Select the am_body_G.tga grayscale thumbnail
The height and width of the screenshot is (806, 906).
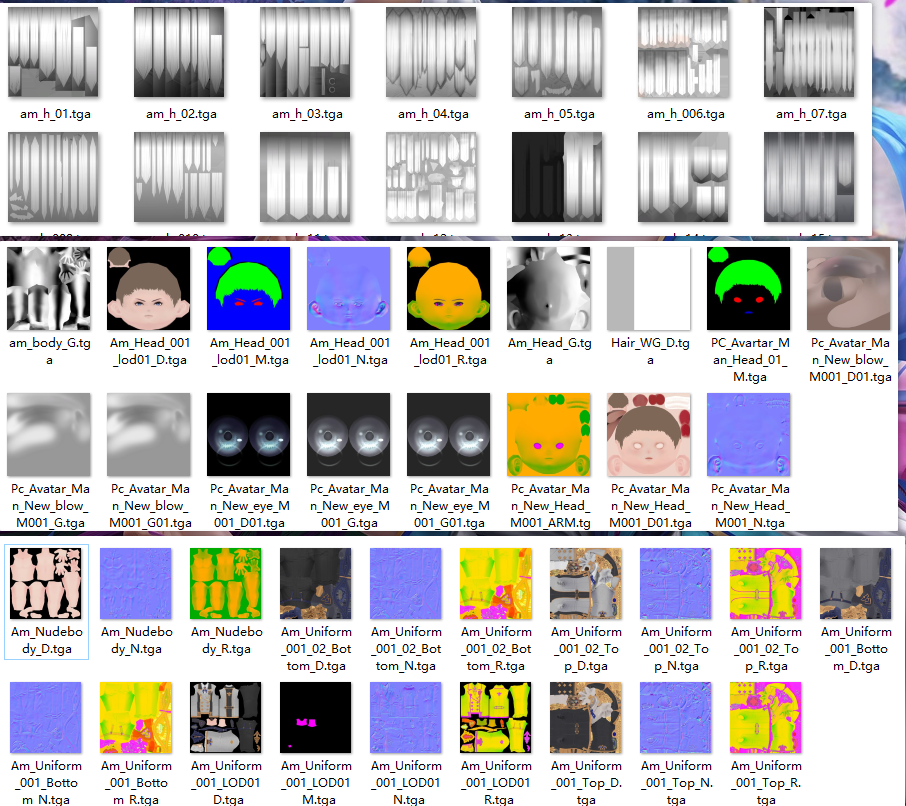(x=49, y=288)
